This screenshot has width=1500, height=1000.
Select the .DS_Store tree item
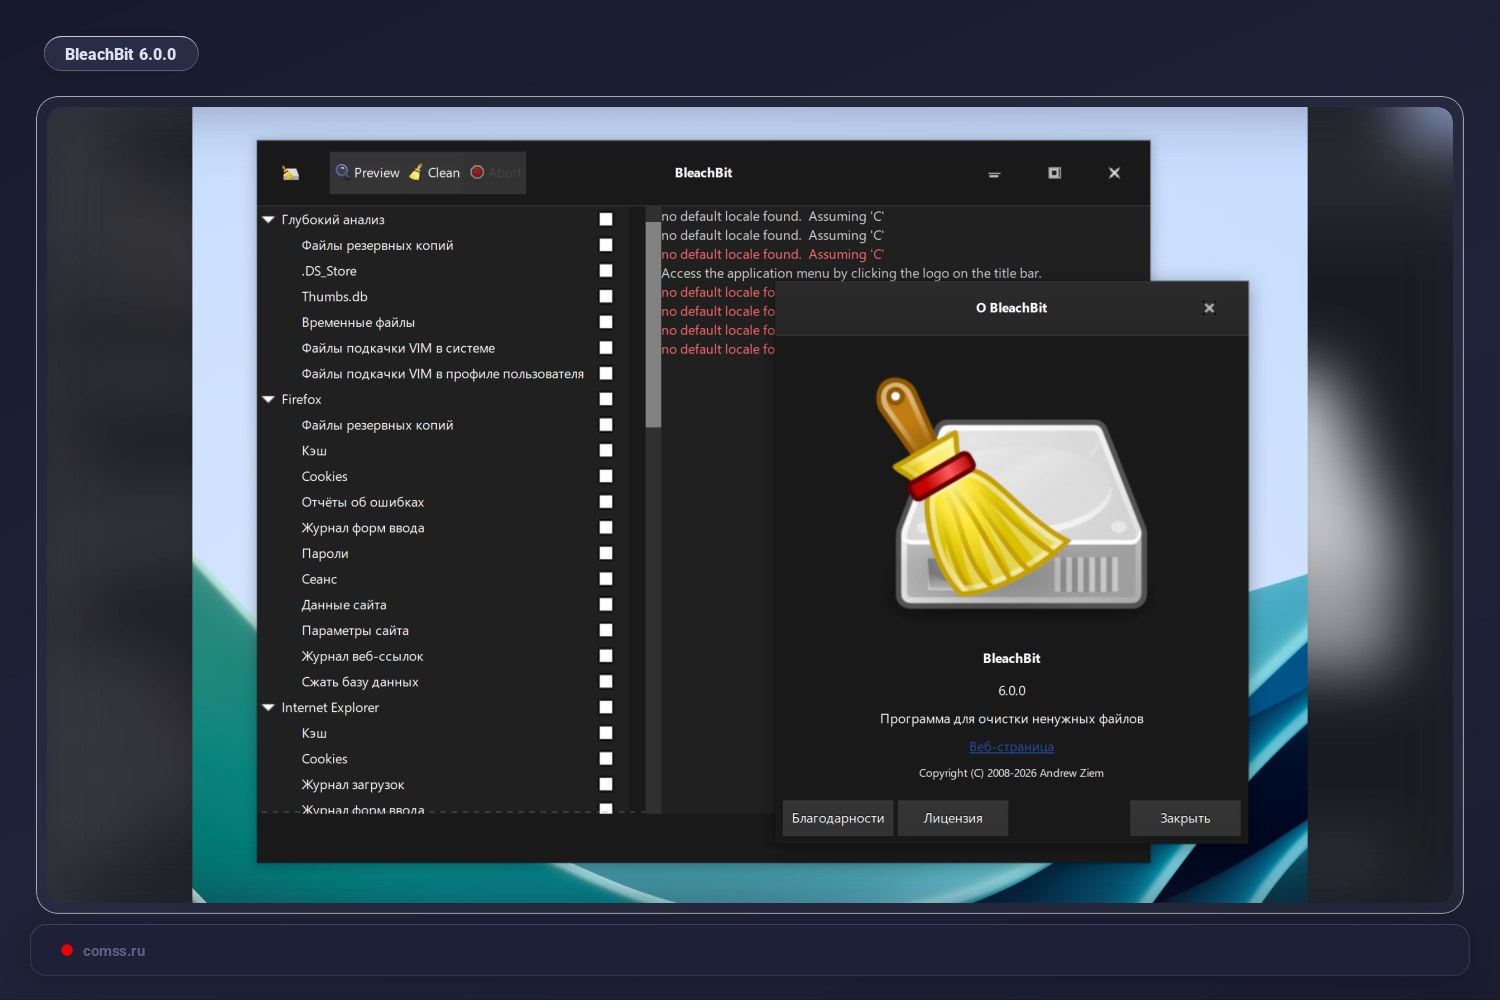[329, 271]
